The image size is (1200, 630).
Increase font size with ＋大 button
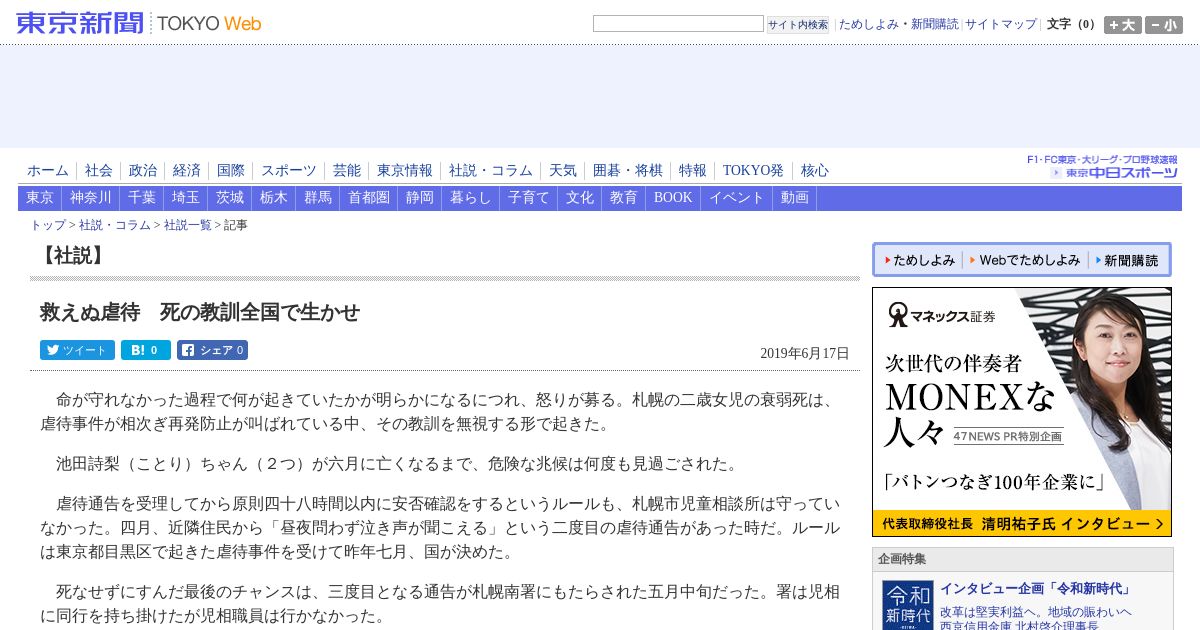[1123, 25]
